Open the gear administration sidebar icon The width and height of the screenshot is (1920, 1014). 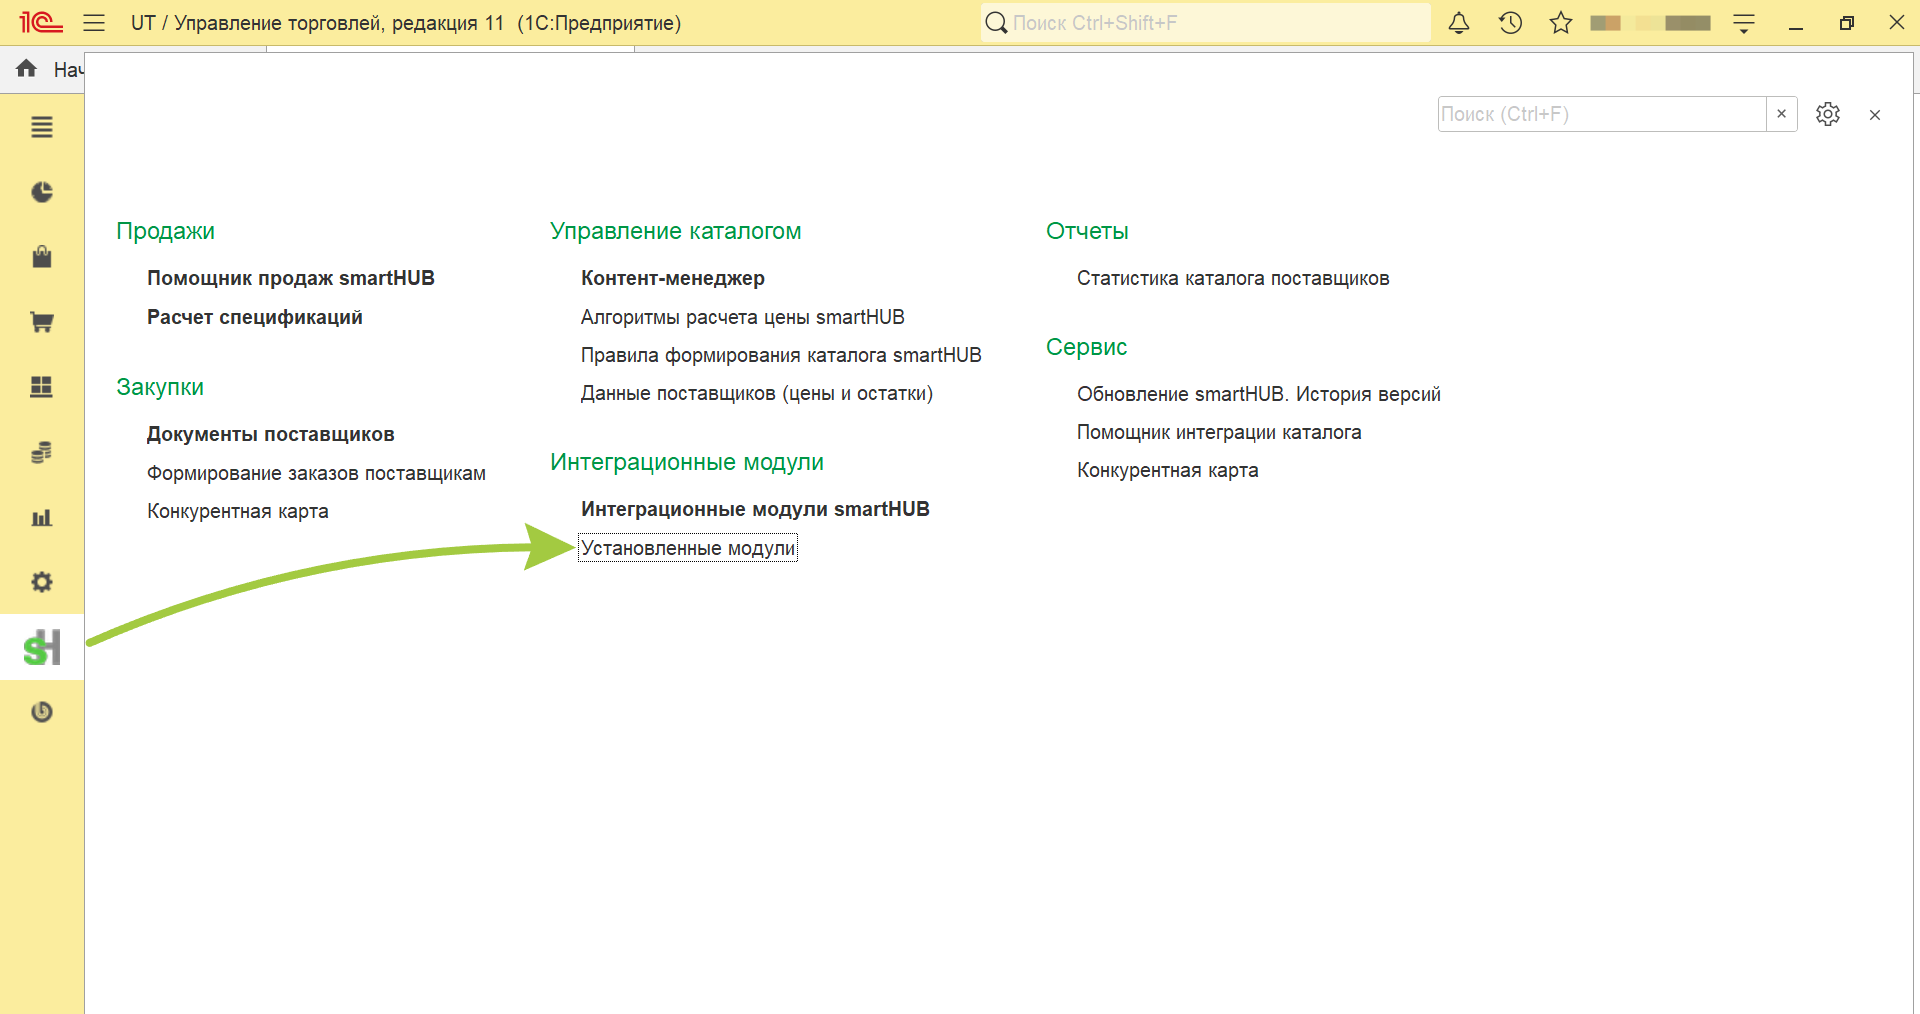point(42,582)
